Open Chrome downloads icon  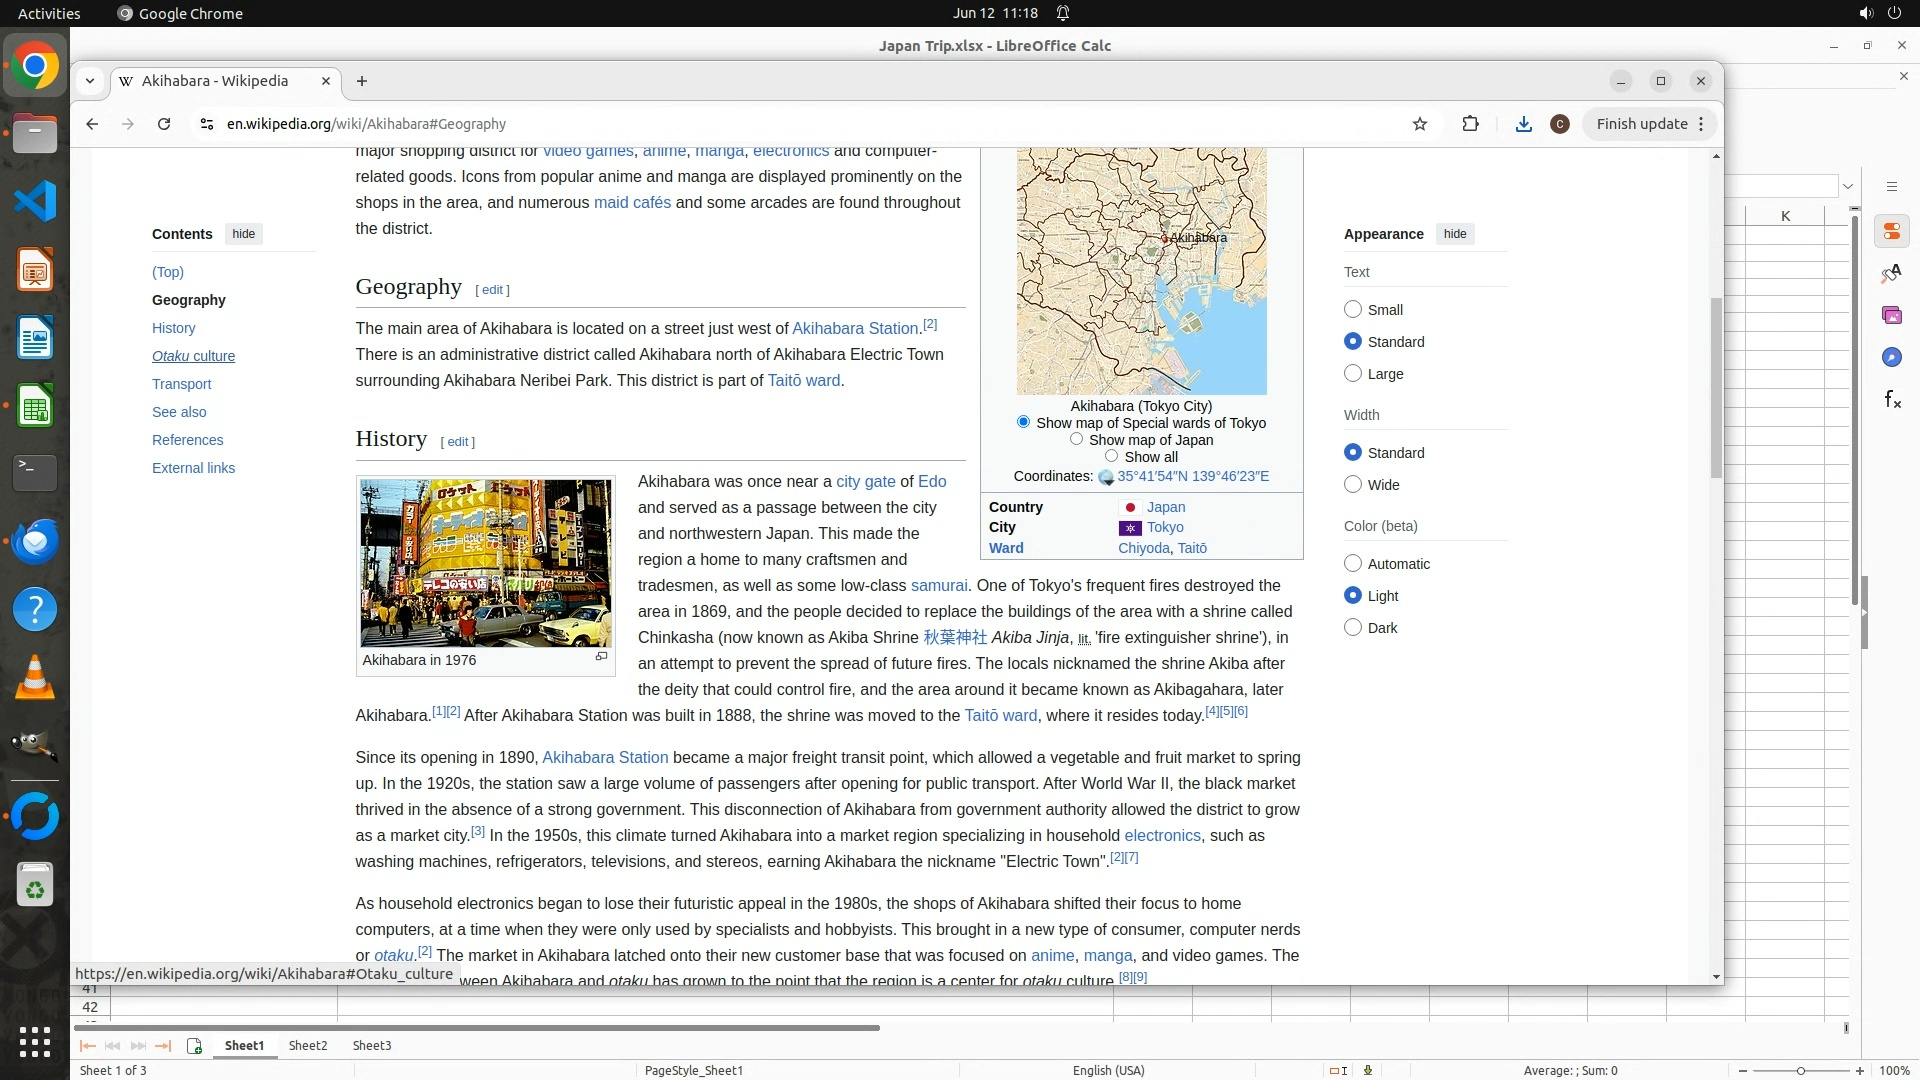click(1523, 124)
